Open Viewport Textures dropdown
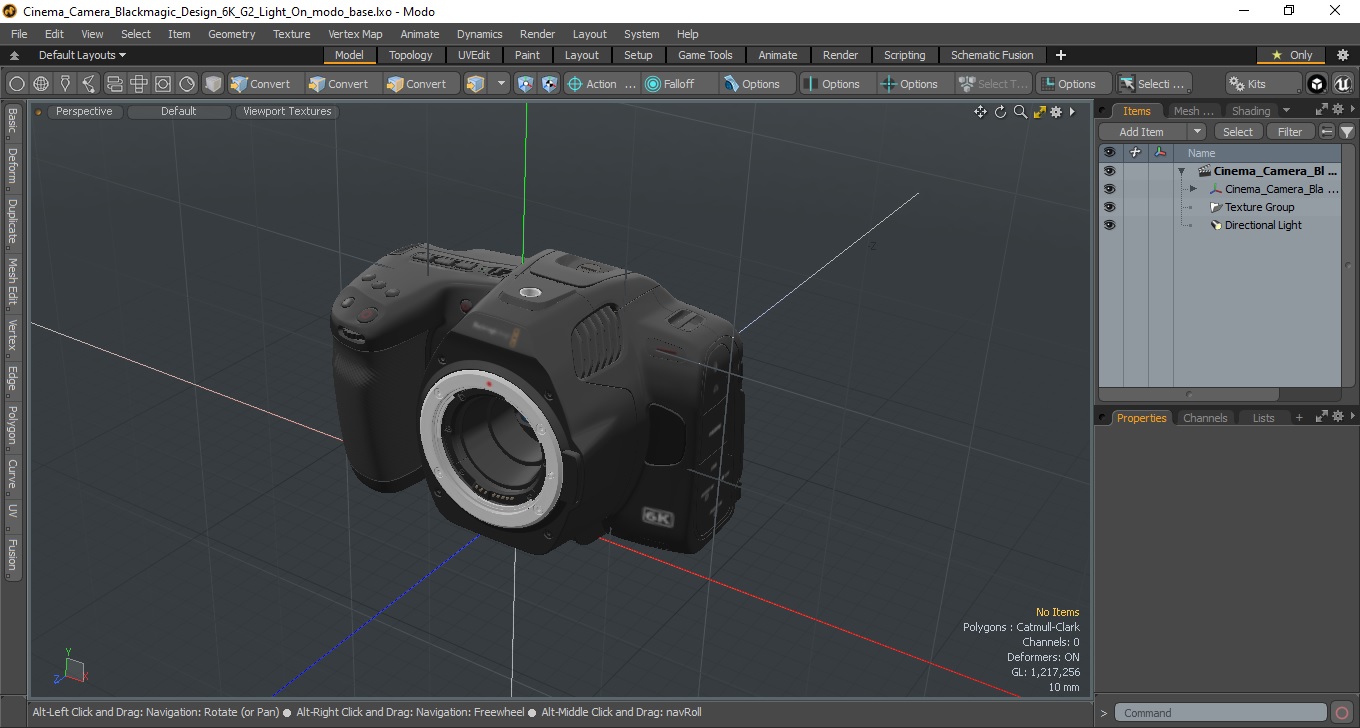The width and height of the screenshot is (1360, 728). [287, 112]
